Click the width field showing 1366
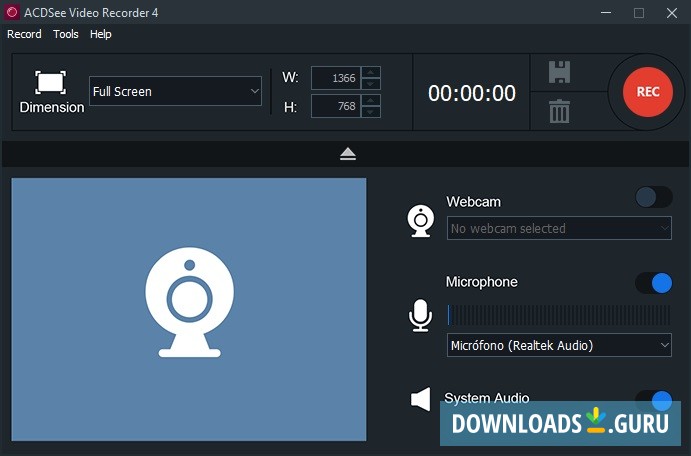Image resolution: width=691 pixels, height=456 pixels. [336, 78]
